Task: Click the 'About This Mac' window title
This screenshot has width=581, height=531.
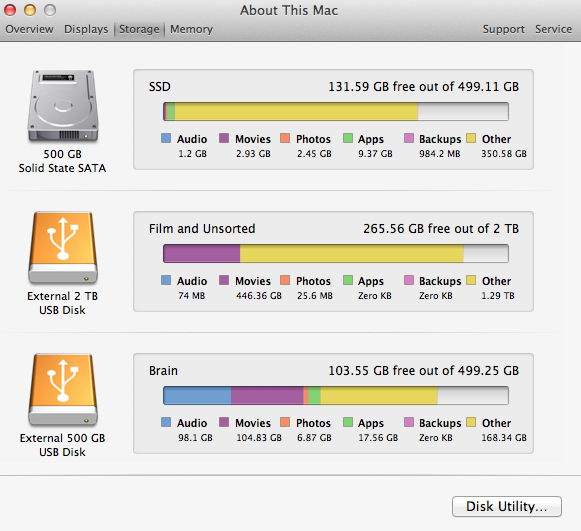Action: (289, 10)
